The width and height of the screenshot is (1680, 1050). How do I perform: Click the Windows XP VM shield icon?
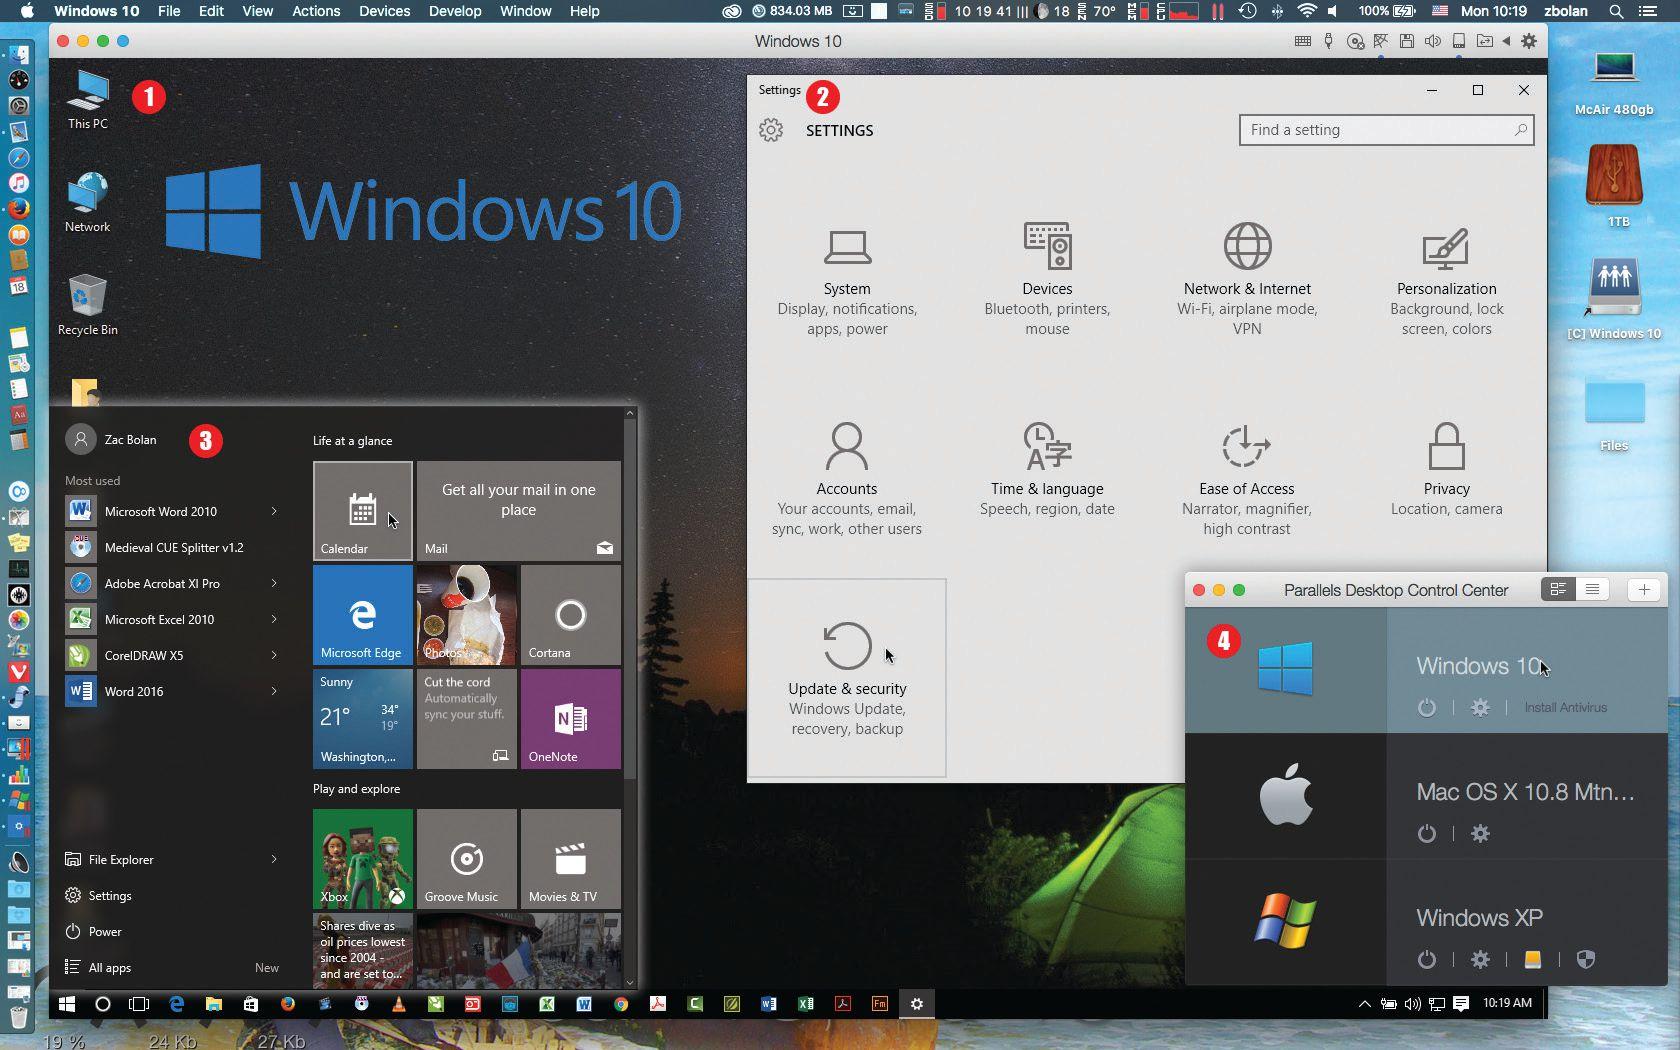click(1585, 960)
